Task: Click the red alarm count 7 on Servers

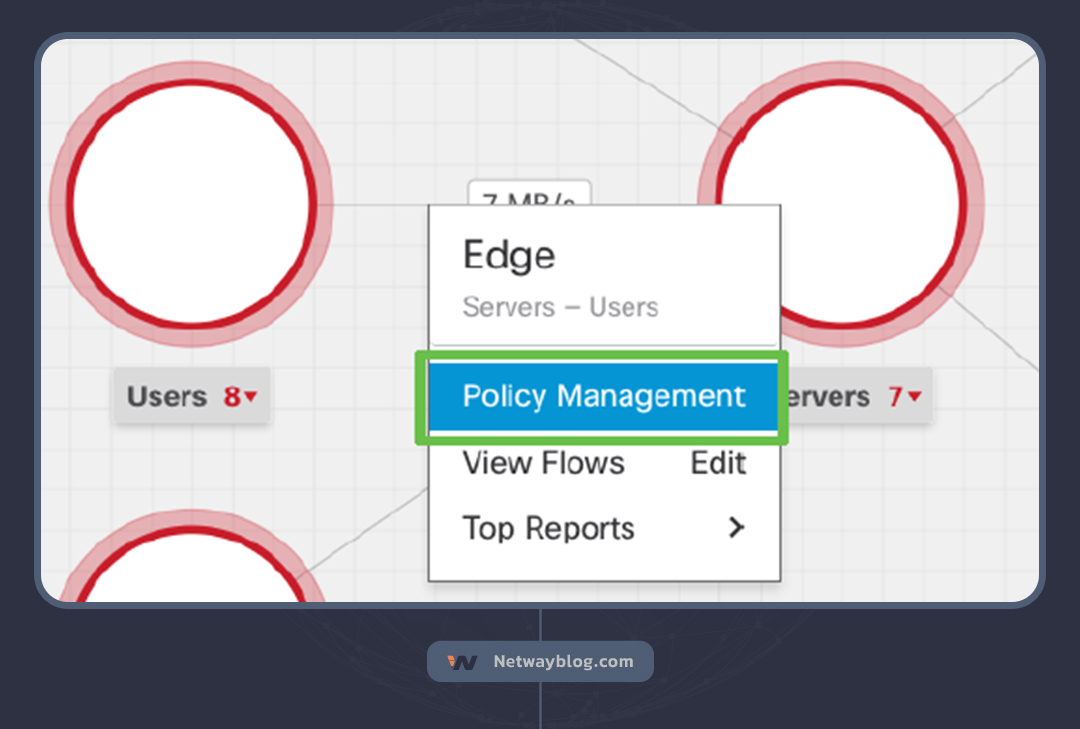Action: (x=895, y=397)
